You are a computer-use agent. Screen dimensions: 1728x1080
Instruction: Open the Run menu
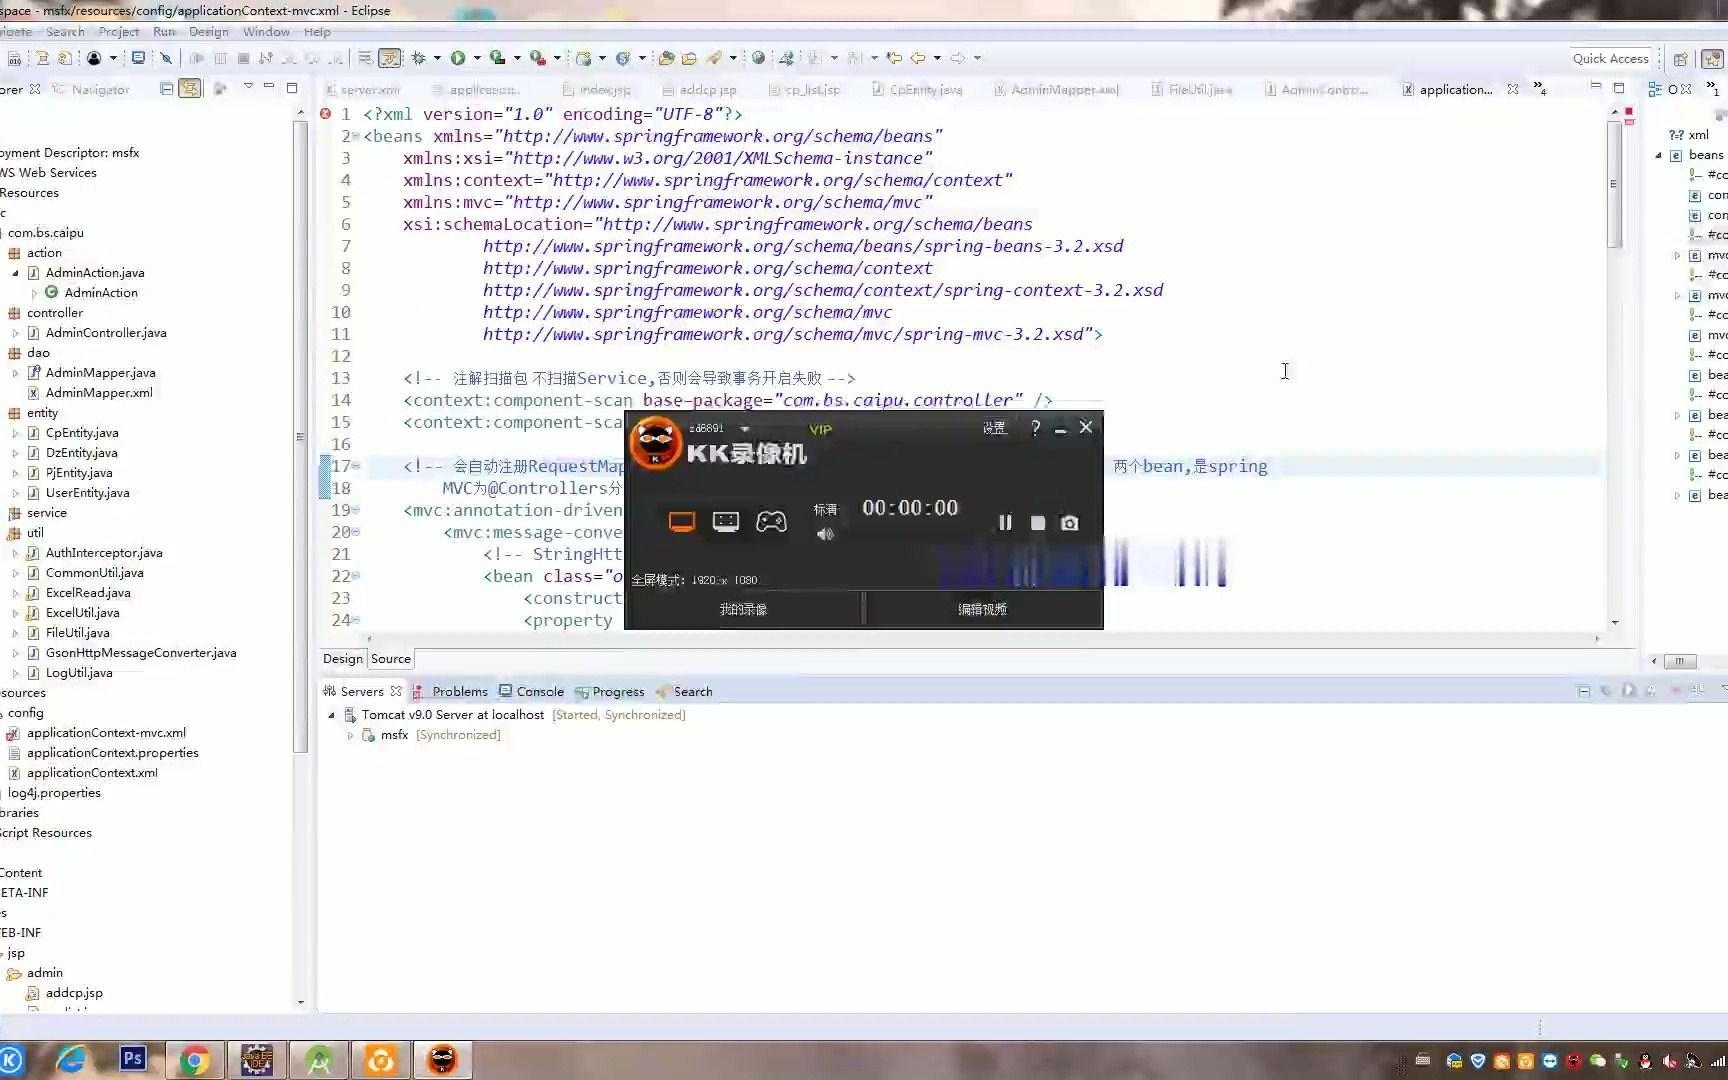pyautogui.click(x=164, y=32)
